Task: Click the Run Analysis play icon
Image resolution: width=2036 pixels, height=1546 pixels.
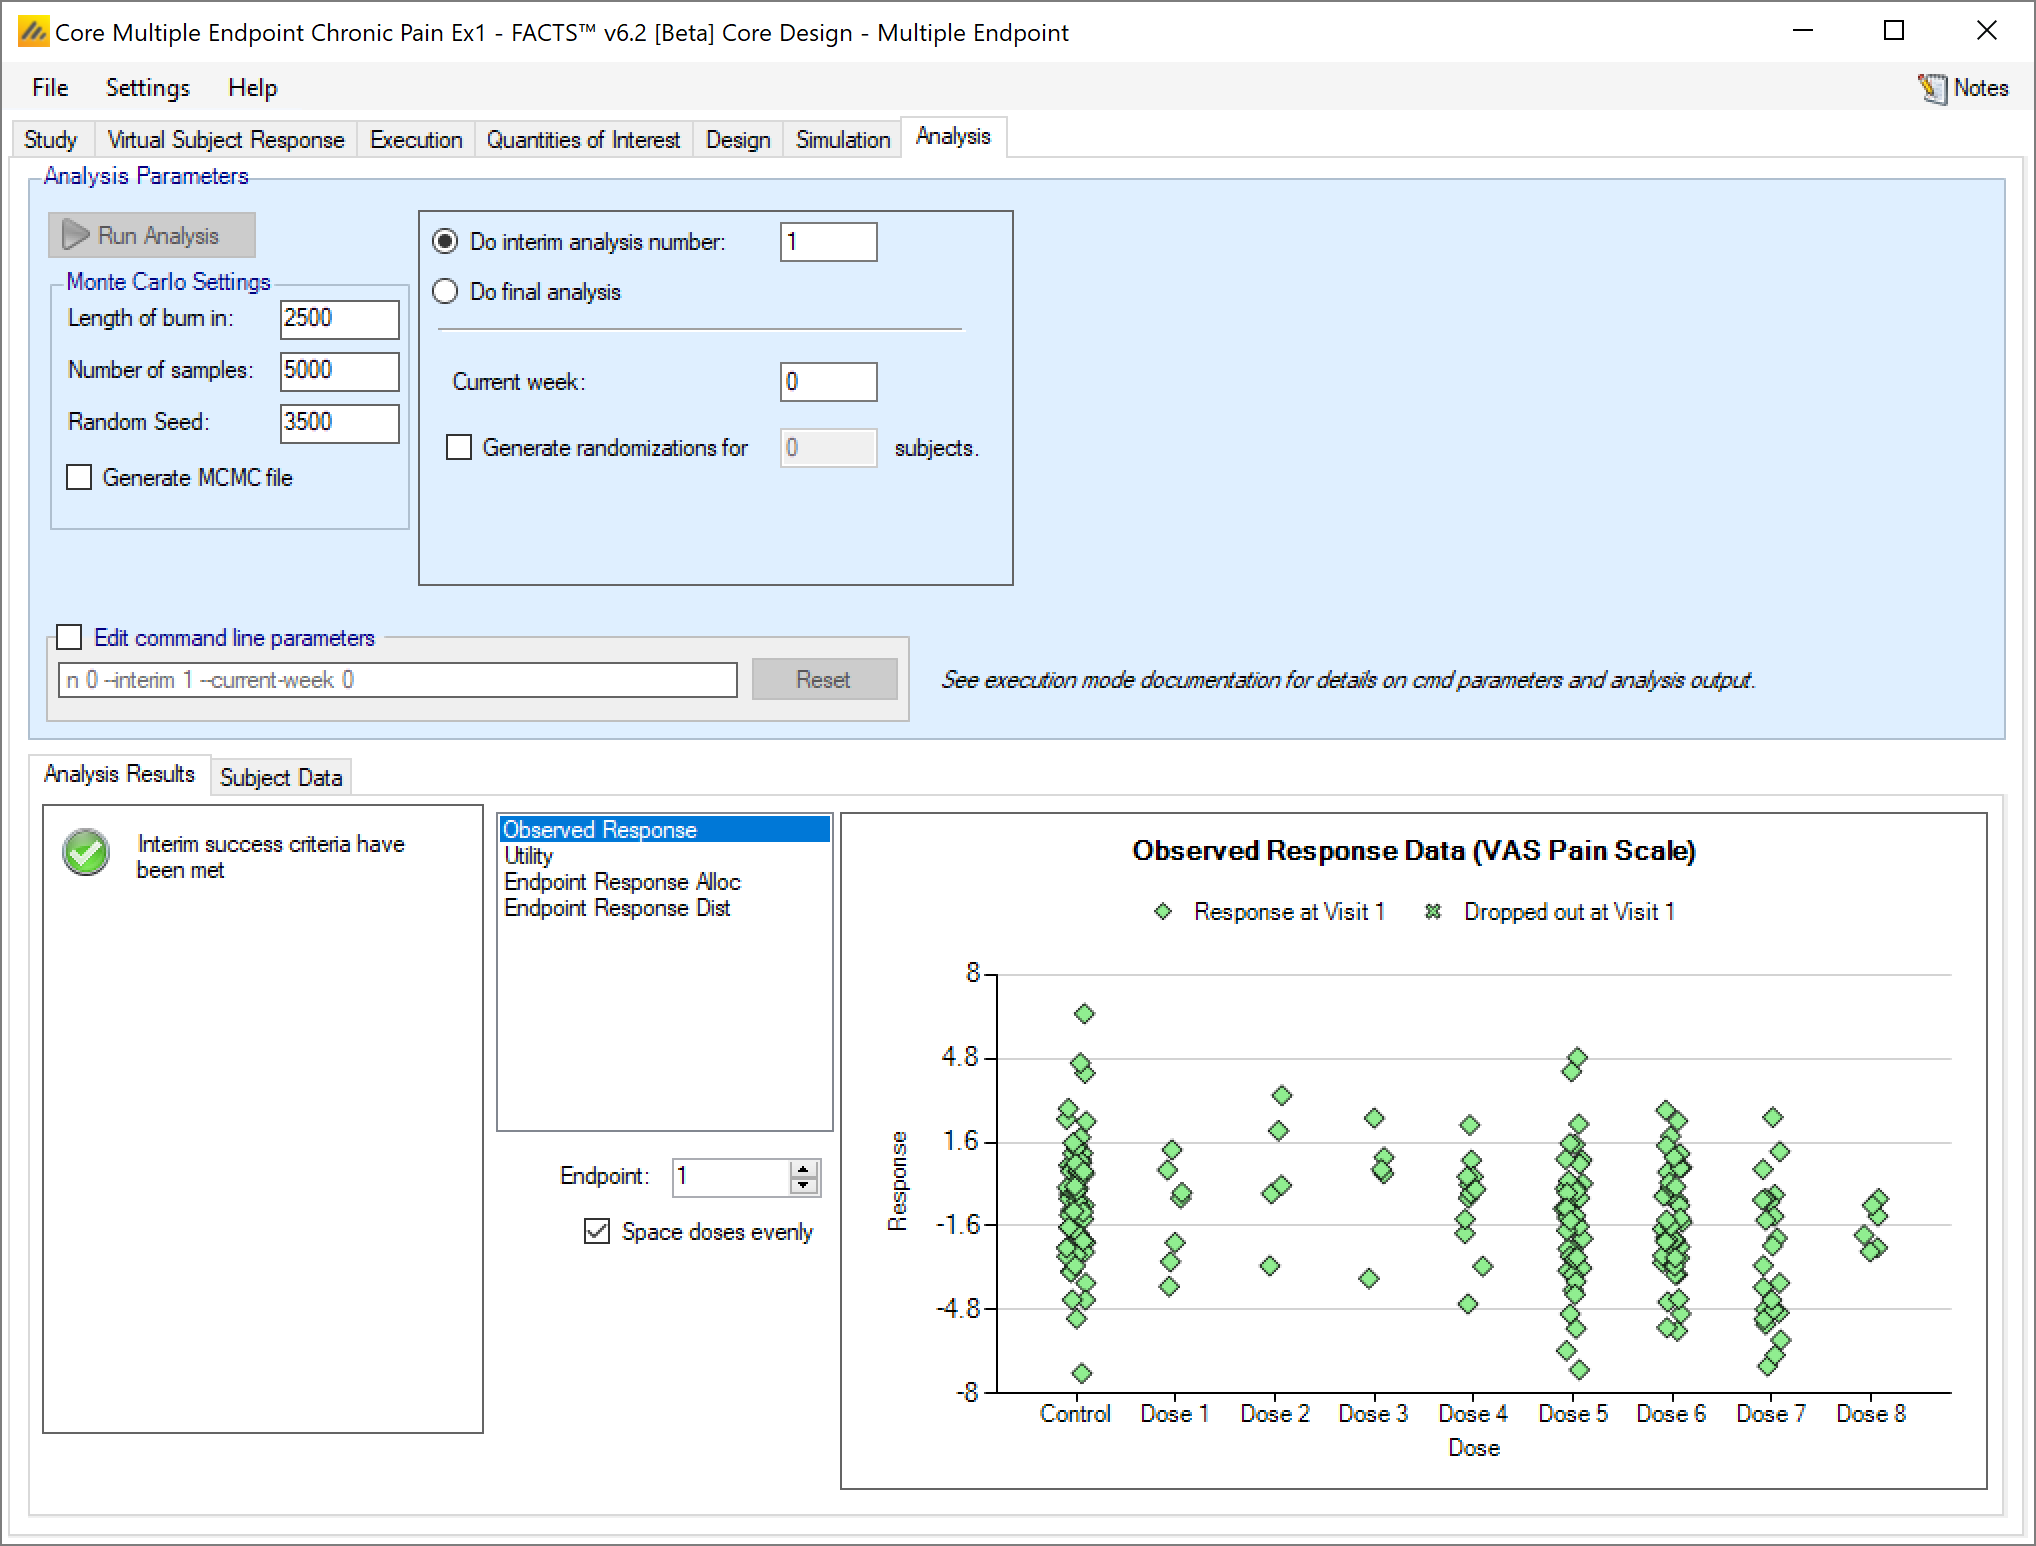Action: (76, 235)
